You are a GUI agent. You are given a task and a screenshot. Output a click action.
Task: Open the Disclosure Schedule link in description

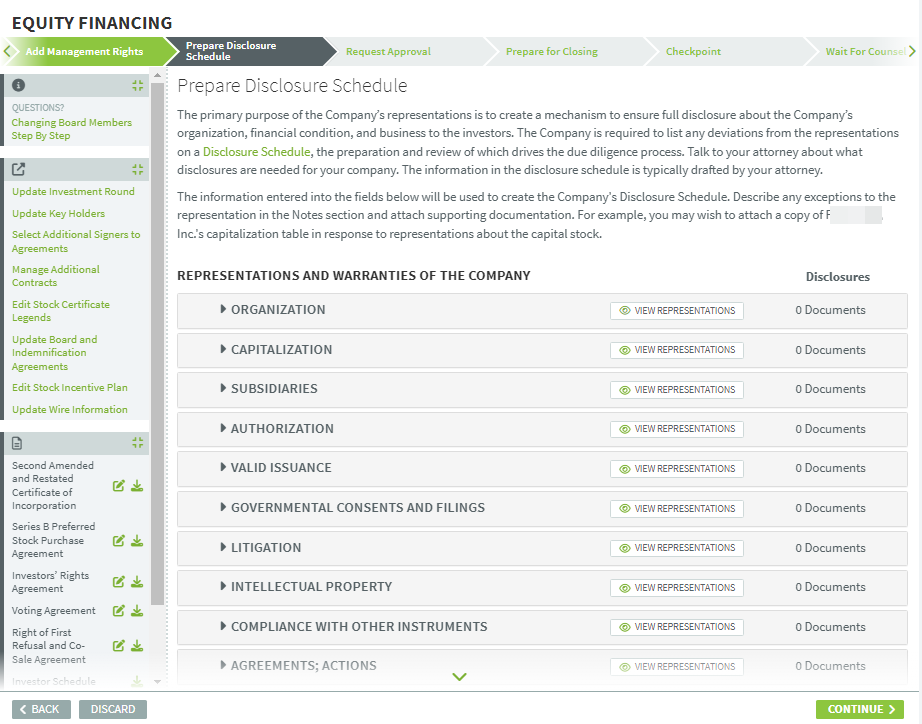(256, 152)
